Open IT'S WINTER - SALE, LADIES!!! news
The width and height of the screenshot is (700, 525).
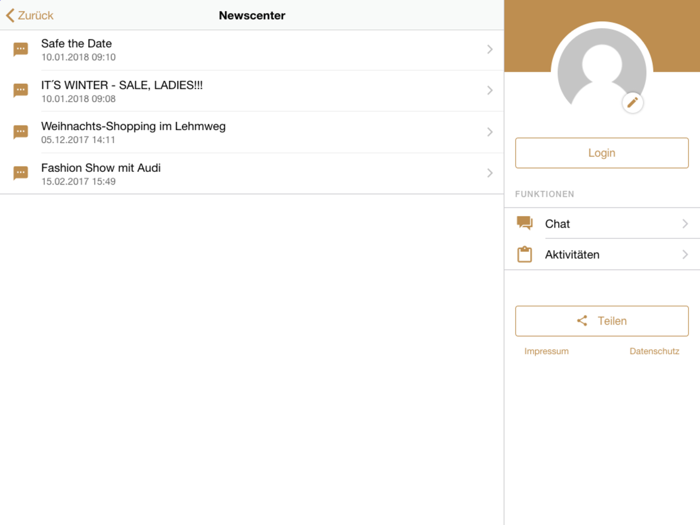252,91
